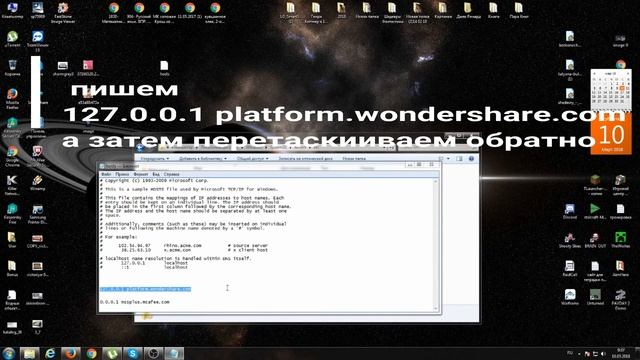Open the Правка menu in Notepad
The width and height of the screenshot is (640, 360).
point(122,174)
